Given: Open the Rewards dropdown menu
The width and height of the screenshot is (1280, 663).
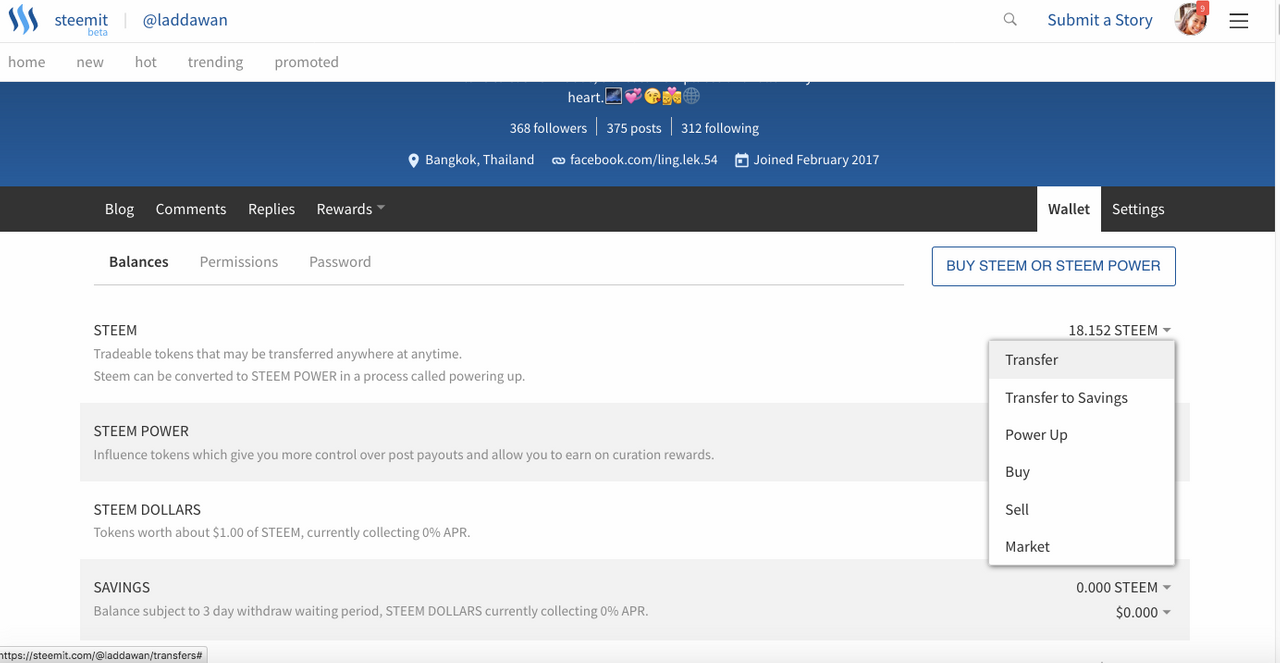Looking at the screenshot, I should coord(350,209).
